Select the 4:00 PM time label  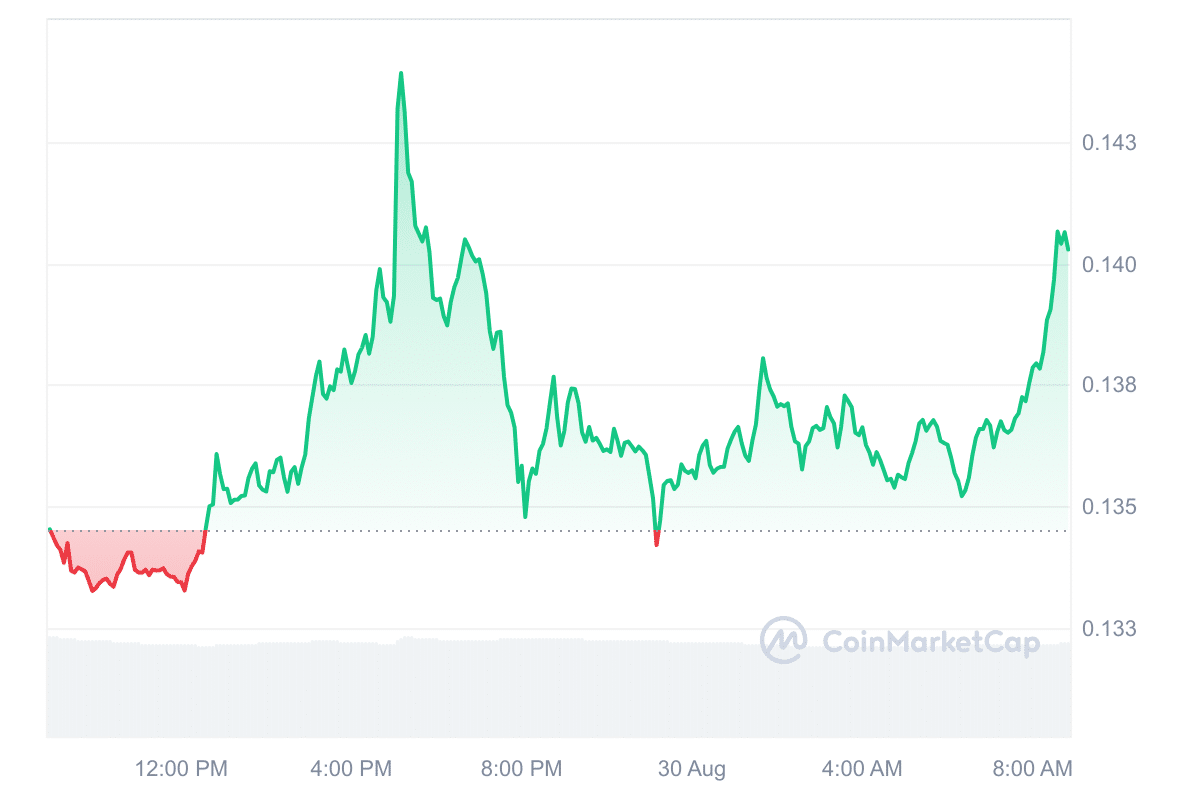351,769
